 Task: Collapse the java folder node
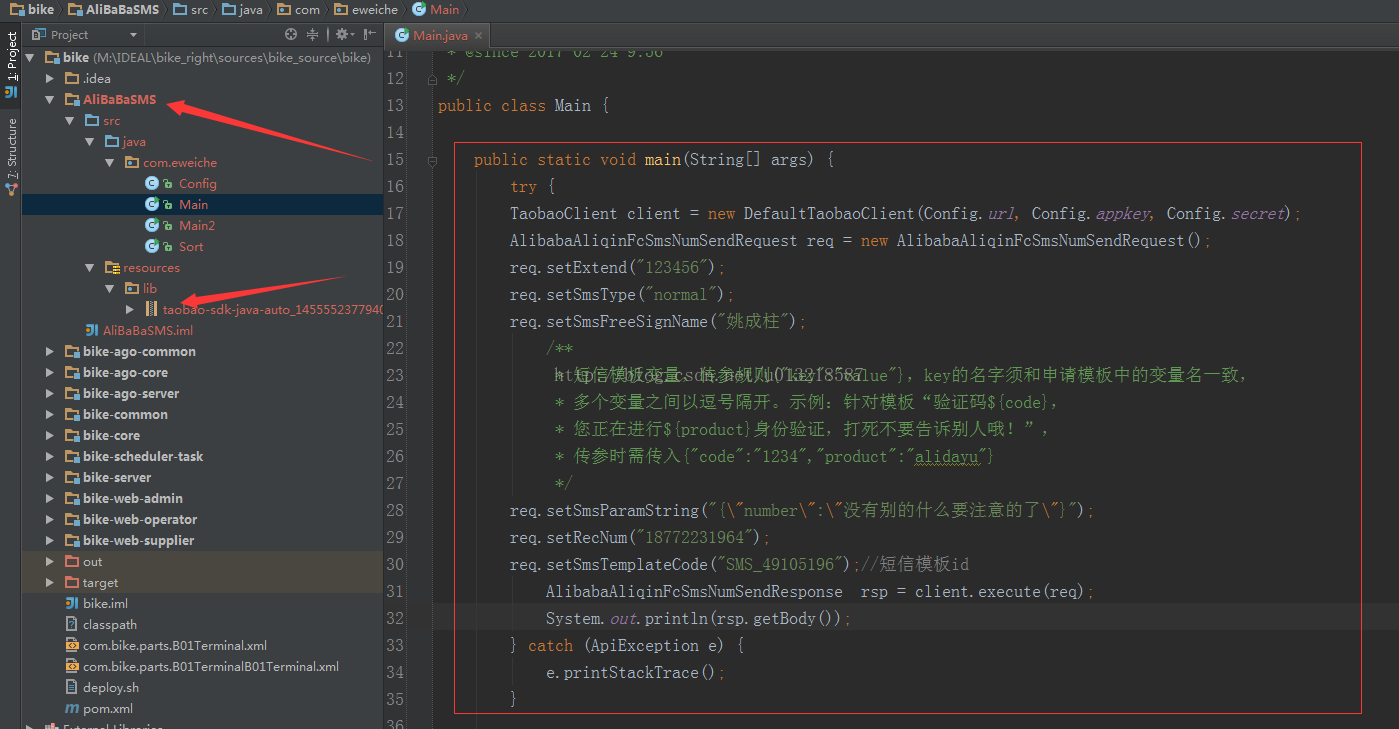coord(90,141)
